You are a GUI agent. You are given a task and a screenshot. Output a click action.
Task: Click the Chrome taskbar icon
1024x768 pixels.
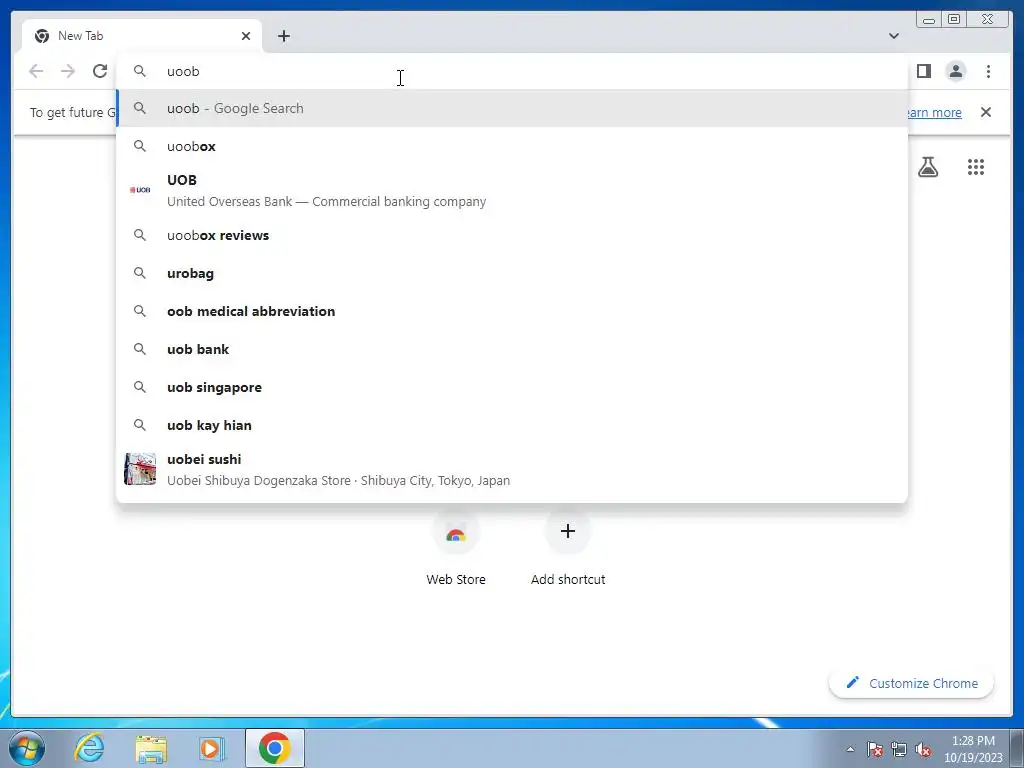[x=274, y=748]
